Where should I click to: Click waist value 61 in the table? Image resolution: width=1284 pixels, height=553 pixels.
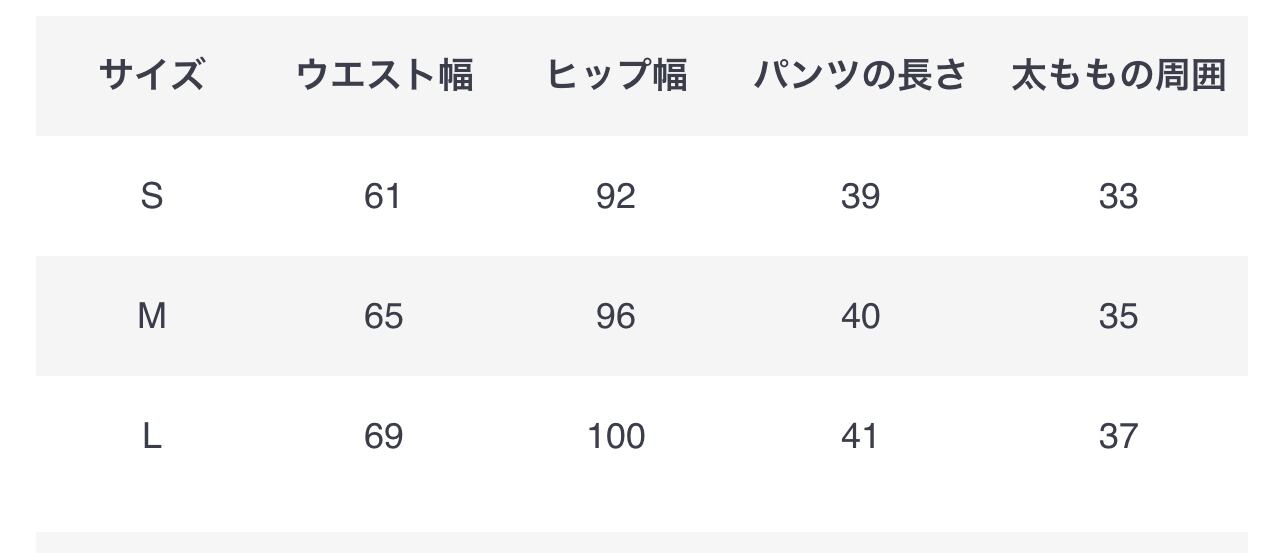point(383,196)
